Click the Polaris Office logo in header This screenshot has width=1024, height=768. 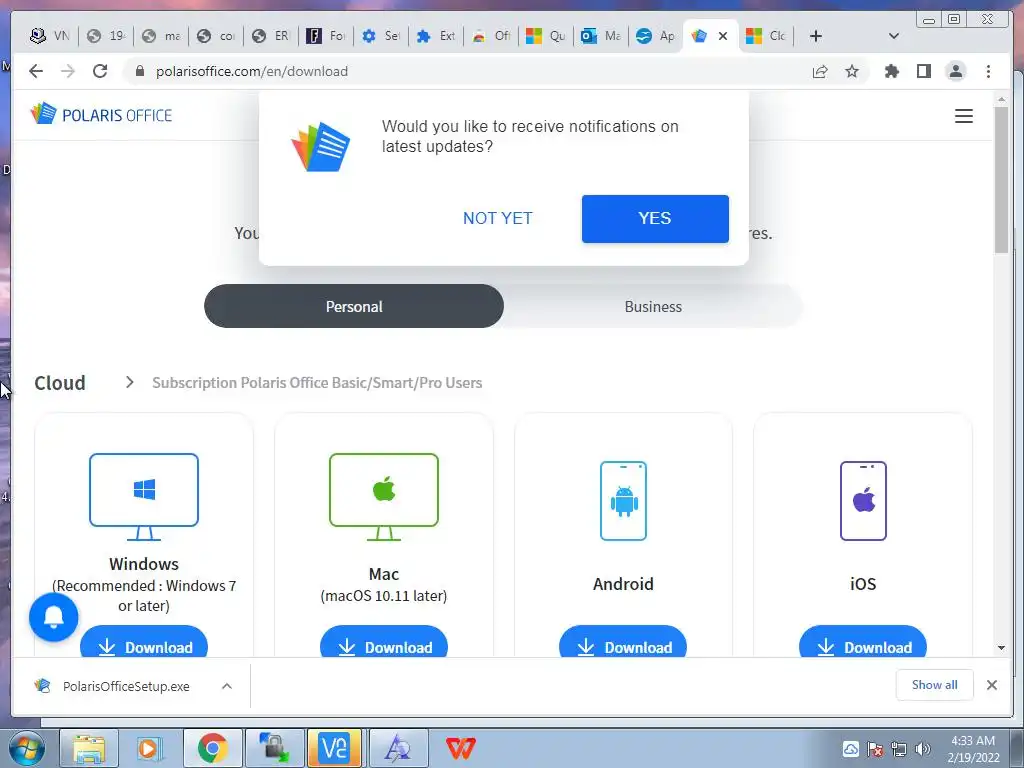tap(101, 115)
